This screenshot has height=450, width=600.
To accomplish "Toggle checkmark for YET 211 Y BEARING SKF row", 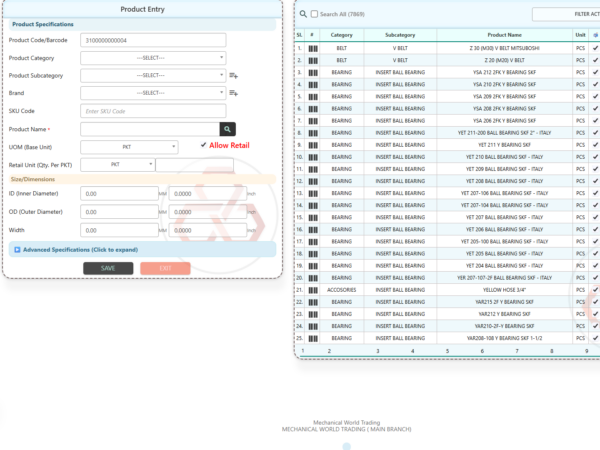I will click(x=595, y=145).
